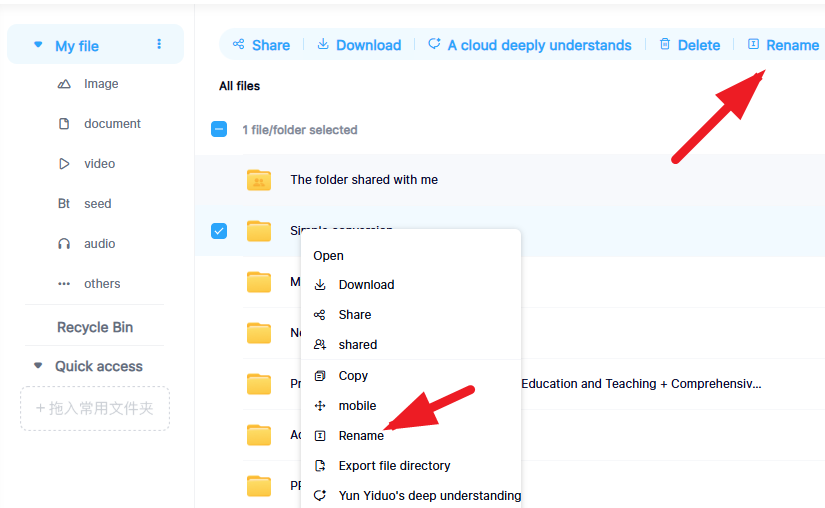Click the cloud deep understanding icon
This screenshot has width=825, height=508.
434,44
